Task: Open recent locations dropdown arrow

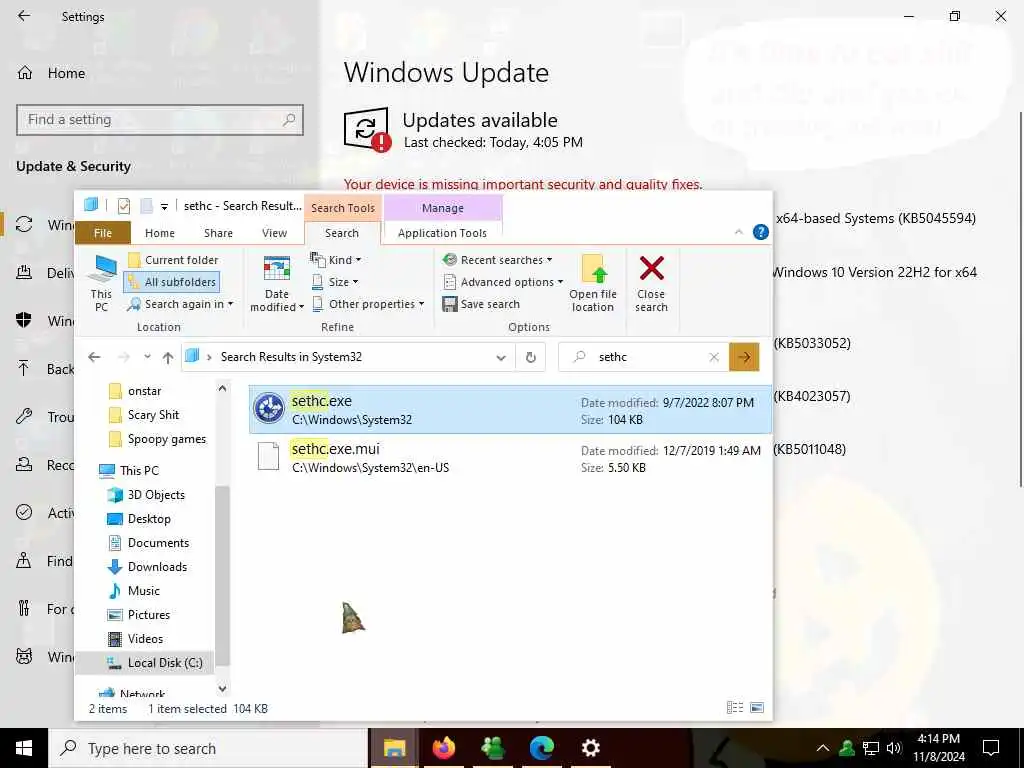Action: (148, 357)
